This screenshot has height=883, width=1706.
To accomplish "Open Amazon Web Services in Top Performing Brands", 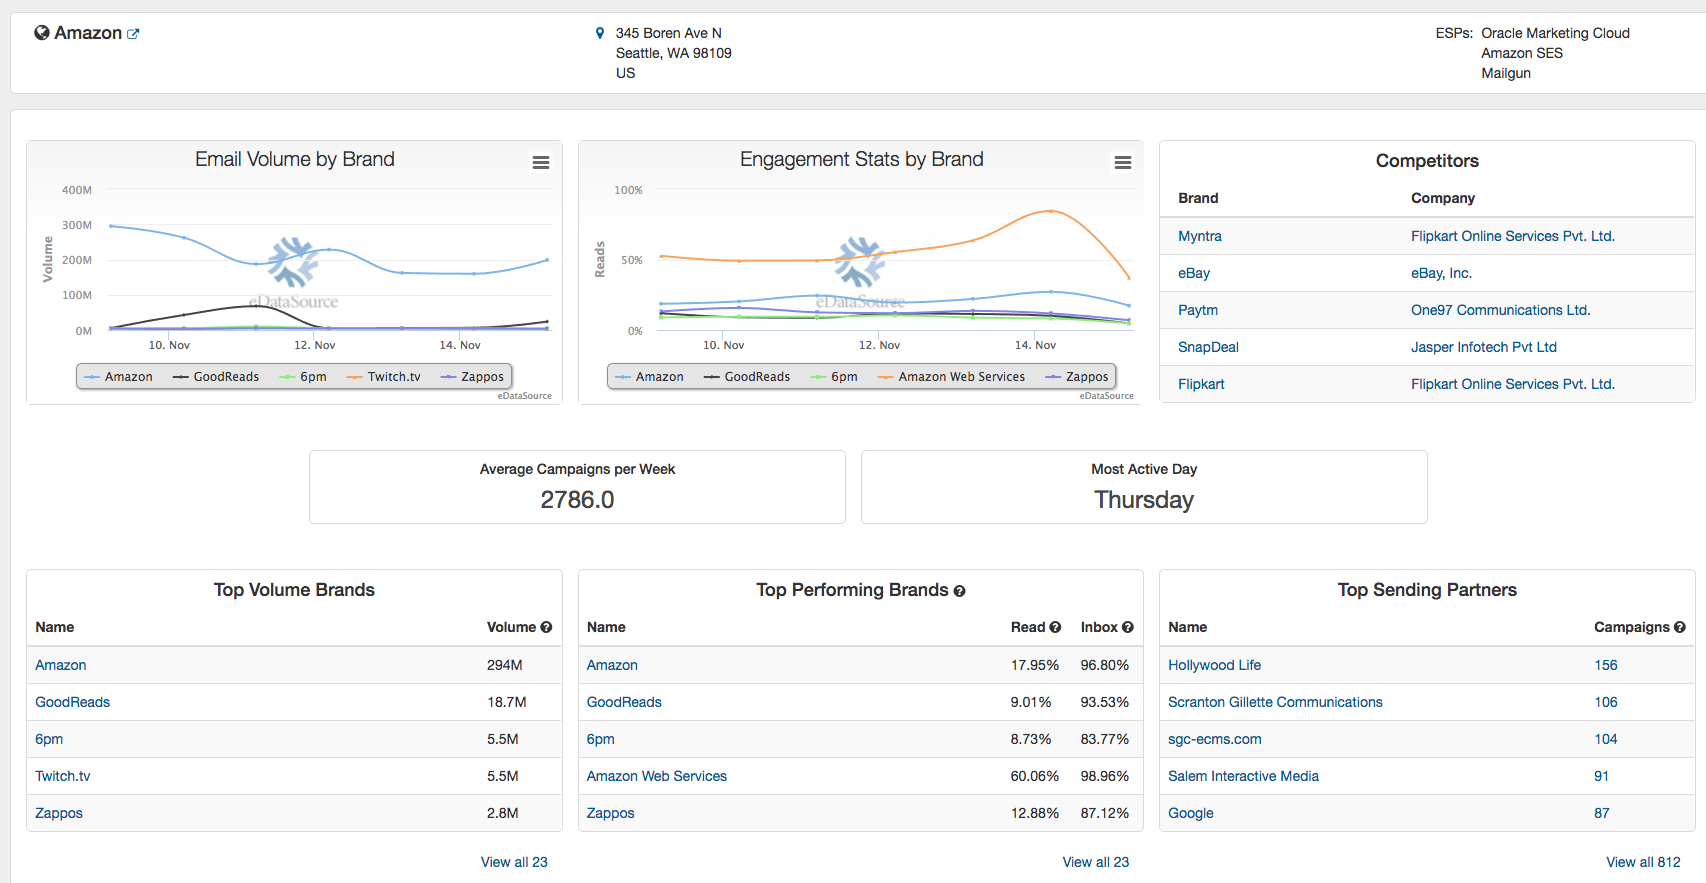I will (x=657, y=776).
